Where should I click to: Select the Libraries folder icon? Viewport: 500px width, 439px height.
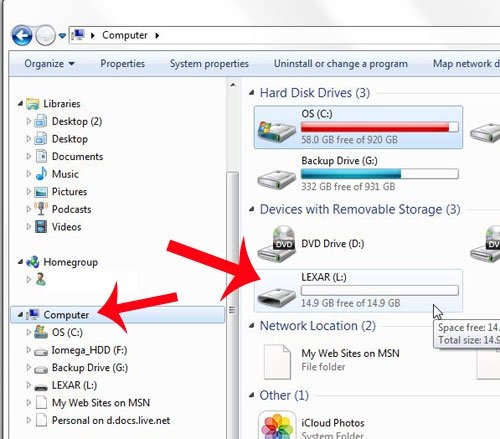coord(33,104)
